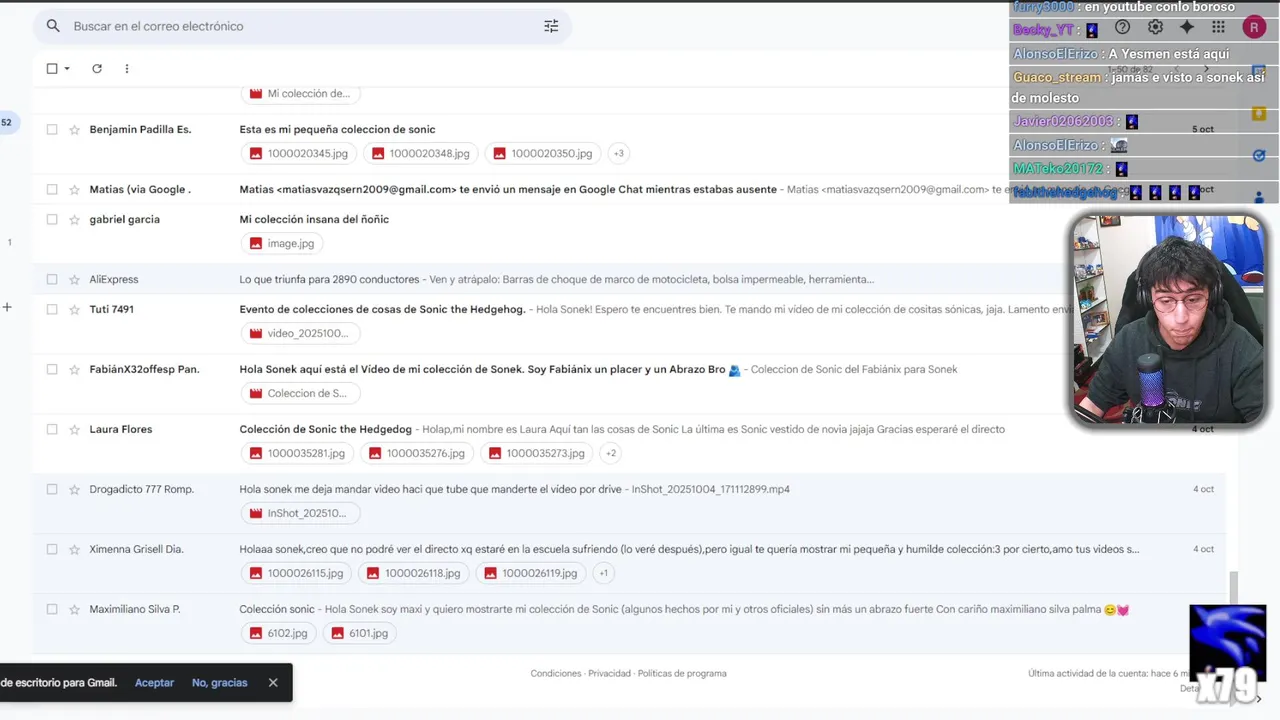Open attachment 1000020345.jpg
Screen dimensions: 1280x720
pos(299,153)
